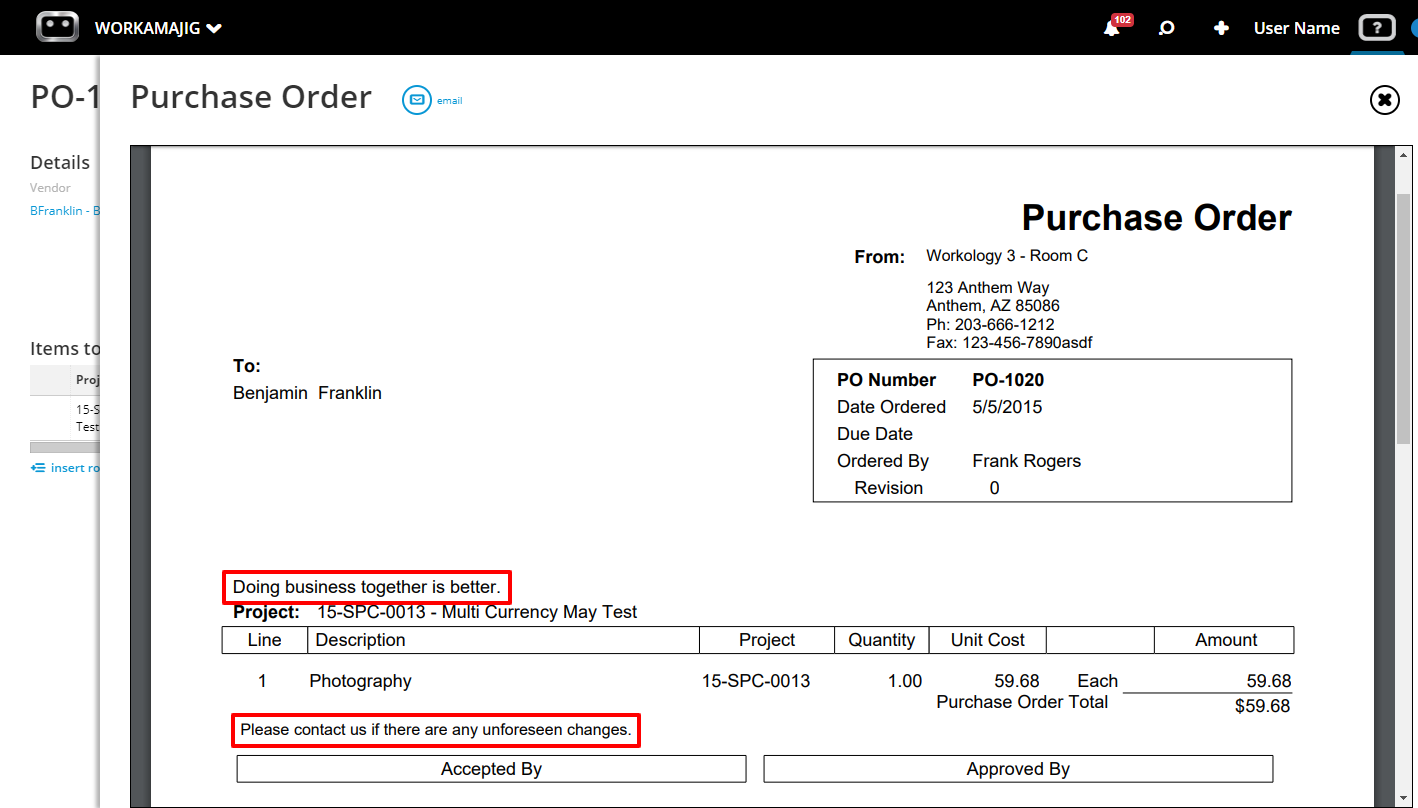
Task: Email the purchase order
Action: point(432,100)
